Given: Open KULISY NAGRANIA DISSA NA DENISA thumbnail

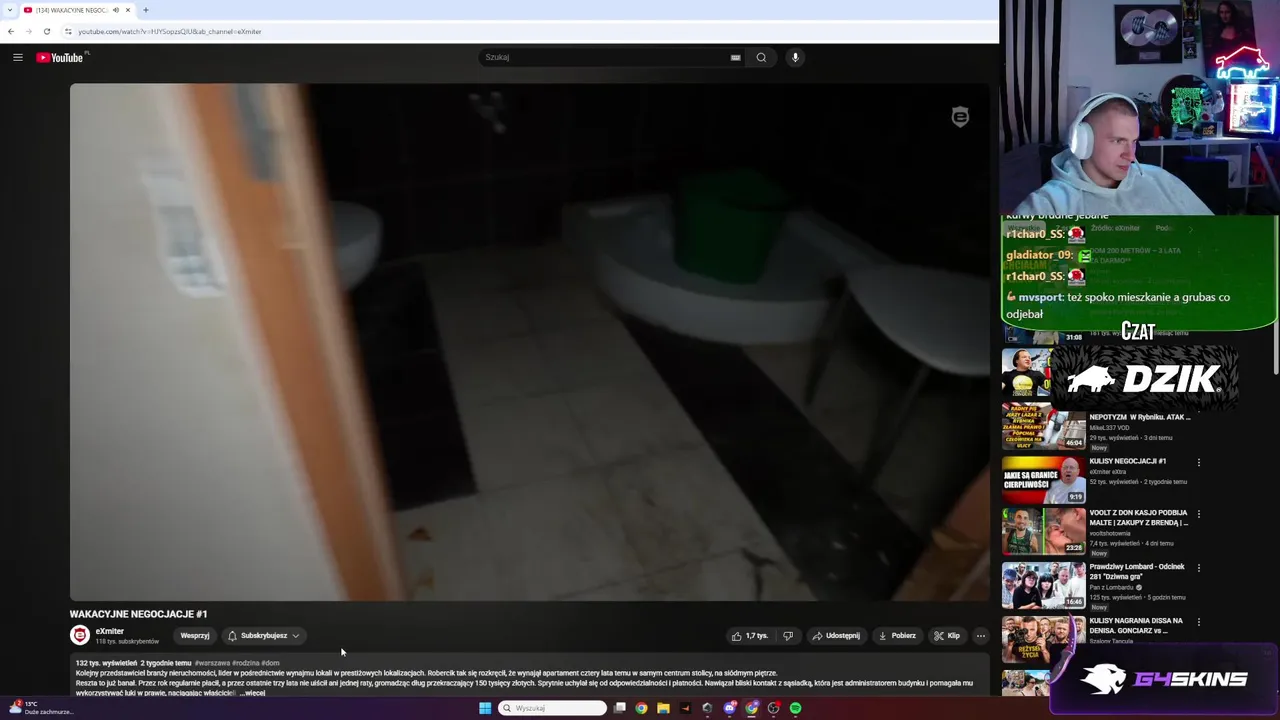Looking at the screenshot, I should pos(1043,639).
